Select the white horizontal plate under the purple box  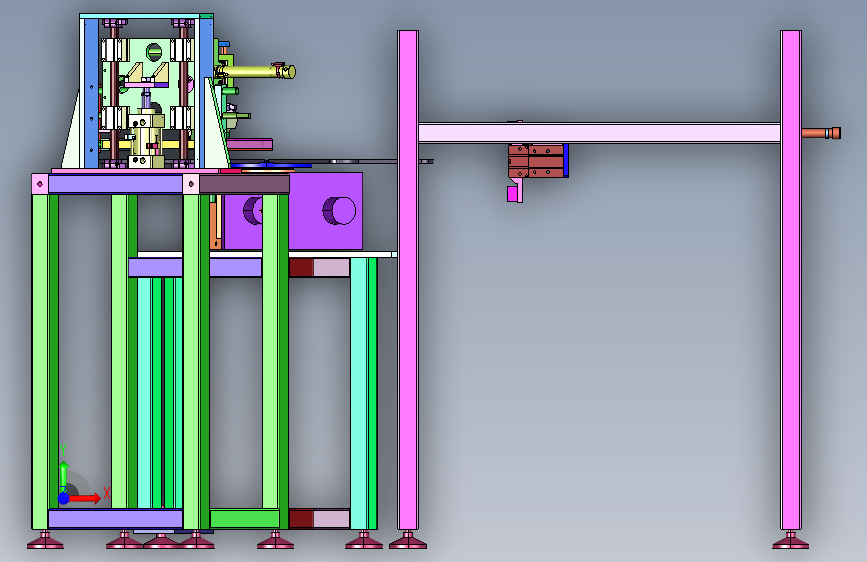(267, 254)
